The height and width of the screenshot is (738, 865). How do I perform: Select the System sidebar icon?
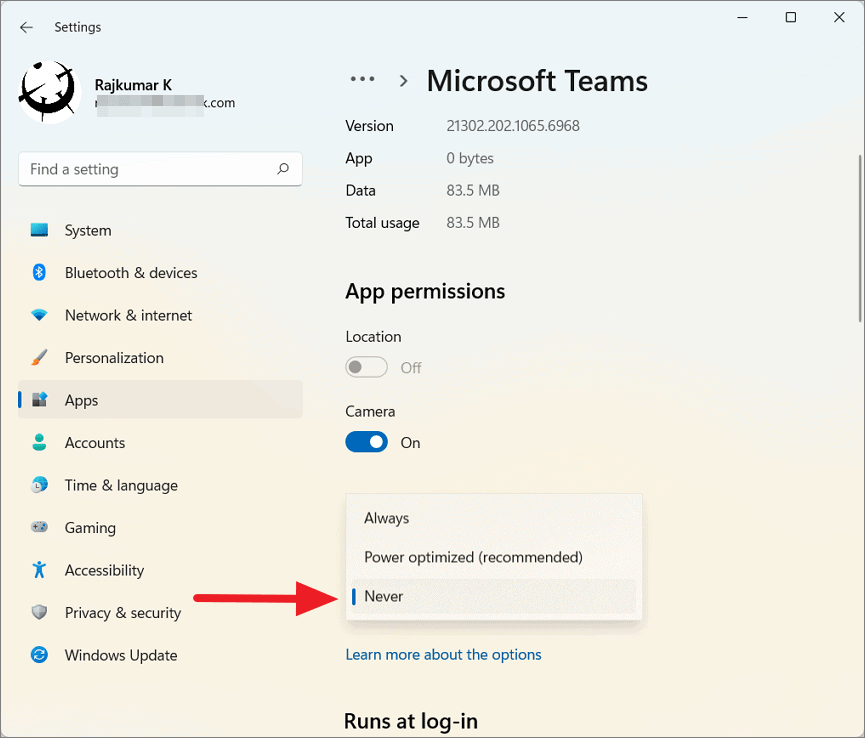39,230
